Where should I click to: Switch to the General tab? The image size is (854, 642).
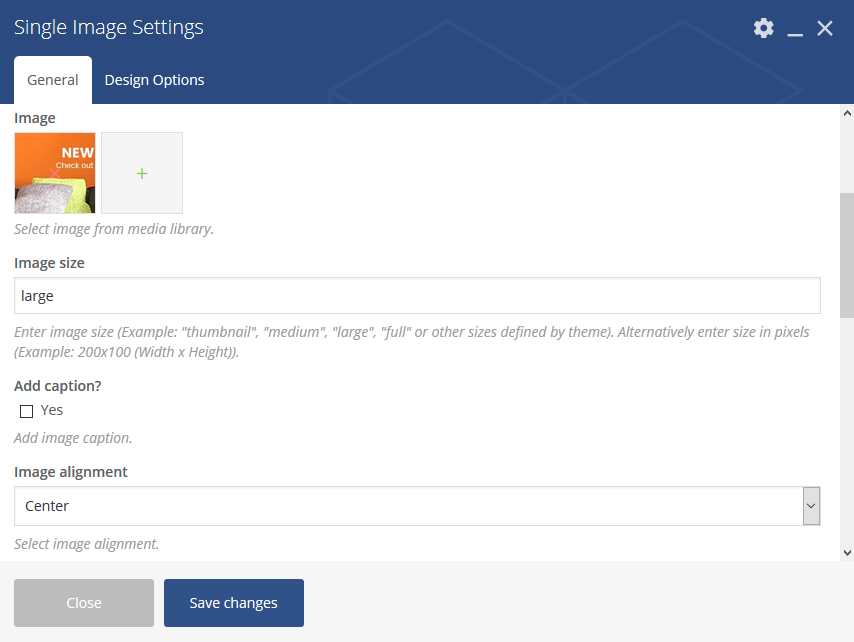coord(53,80)
